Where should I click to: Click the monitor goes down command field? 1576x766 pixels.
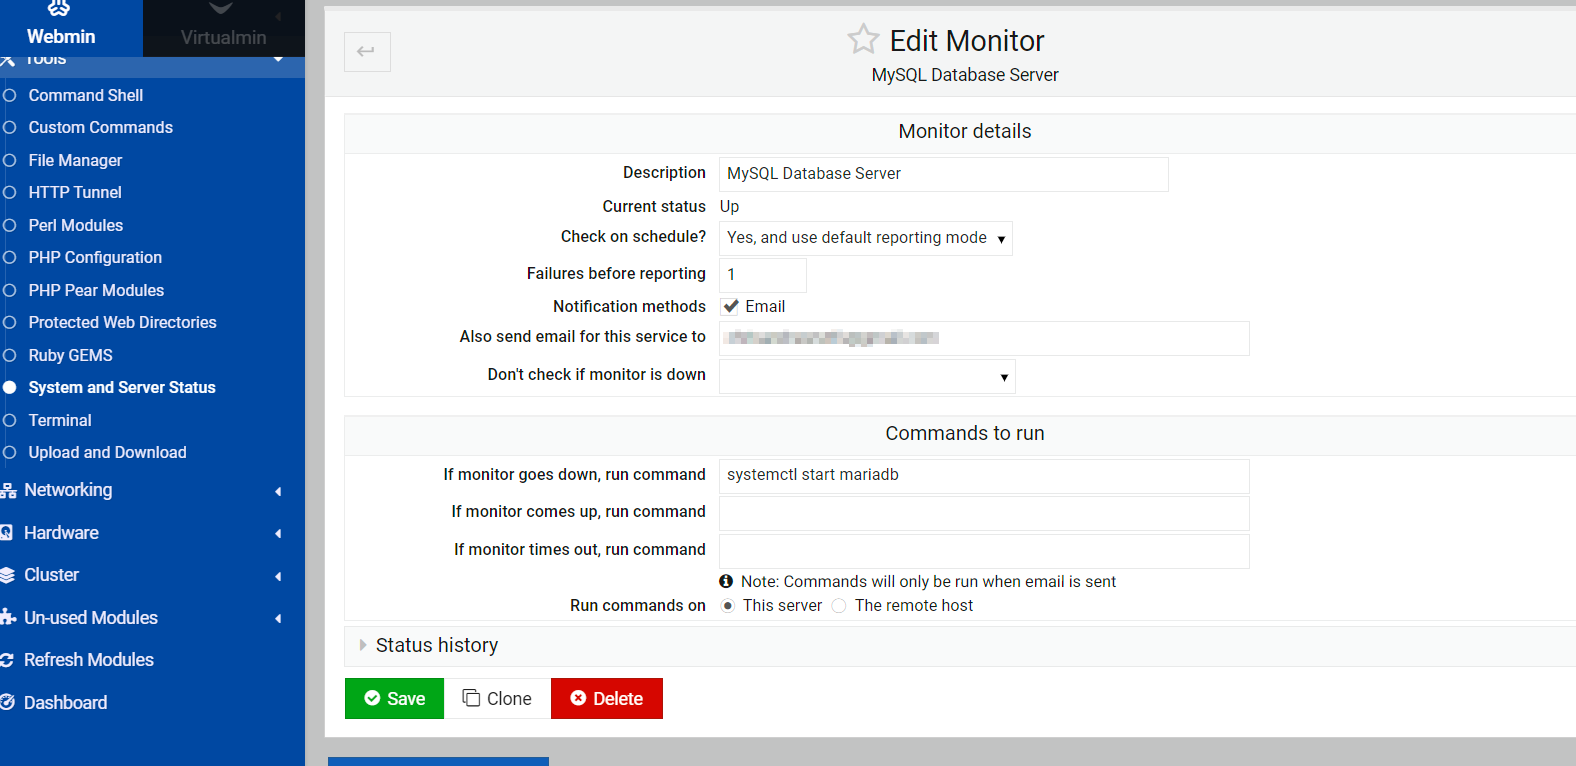(x=984, y=476)
